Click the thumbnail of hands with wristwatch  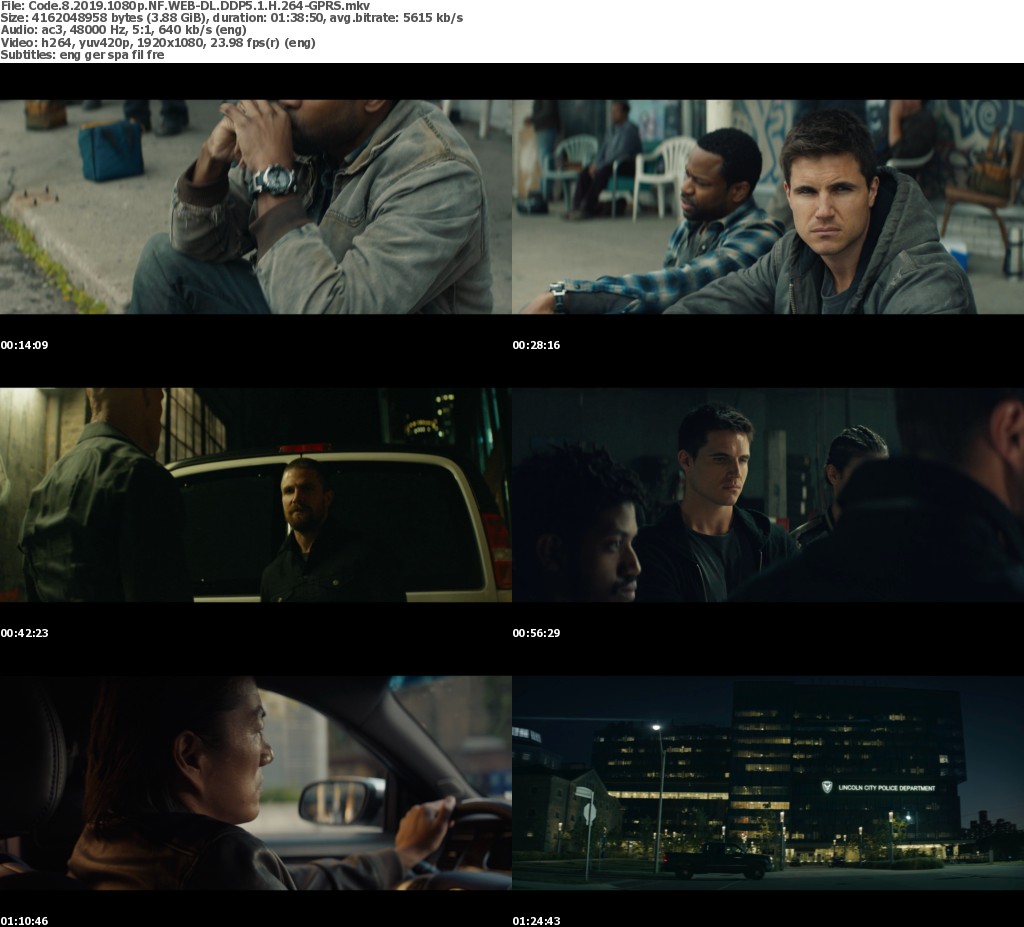[256, 207]
